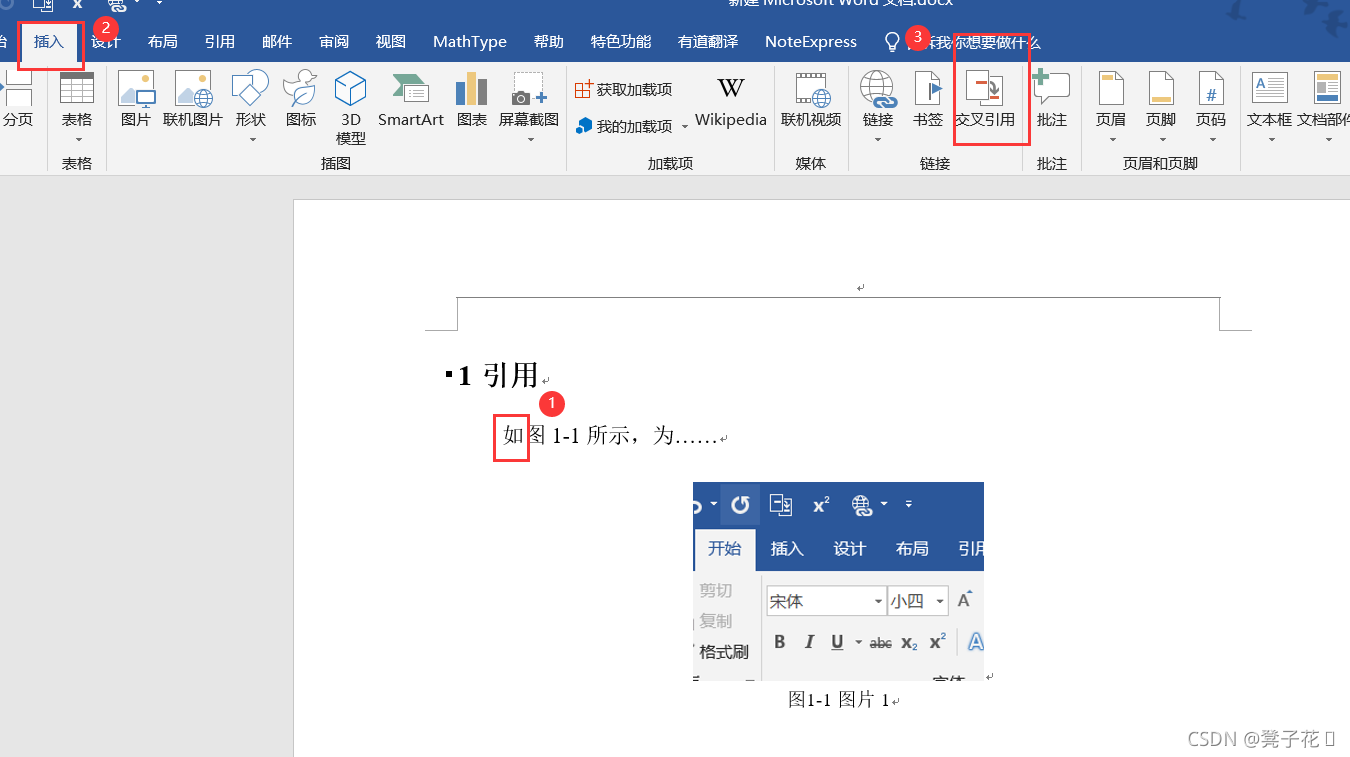Open the 审阅 review tab
The height and width of the screenshot is (757, 1350).
point(334,42)
